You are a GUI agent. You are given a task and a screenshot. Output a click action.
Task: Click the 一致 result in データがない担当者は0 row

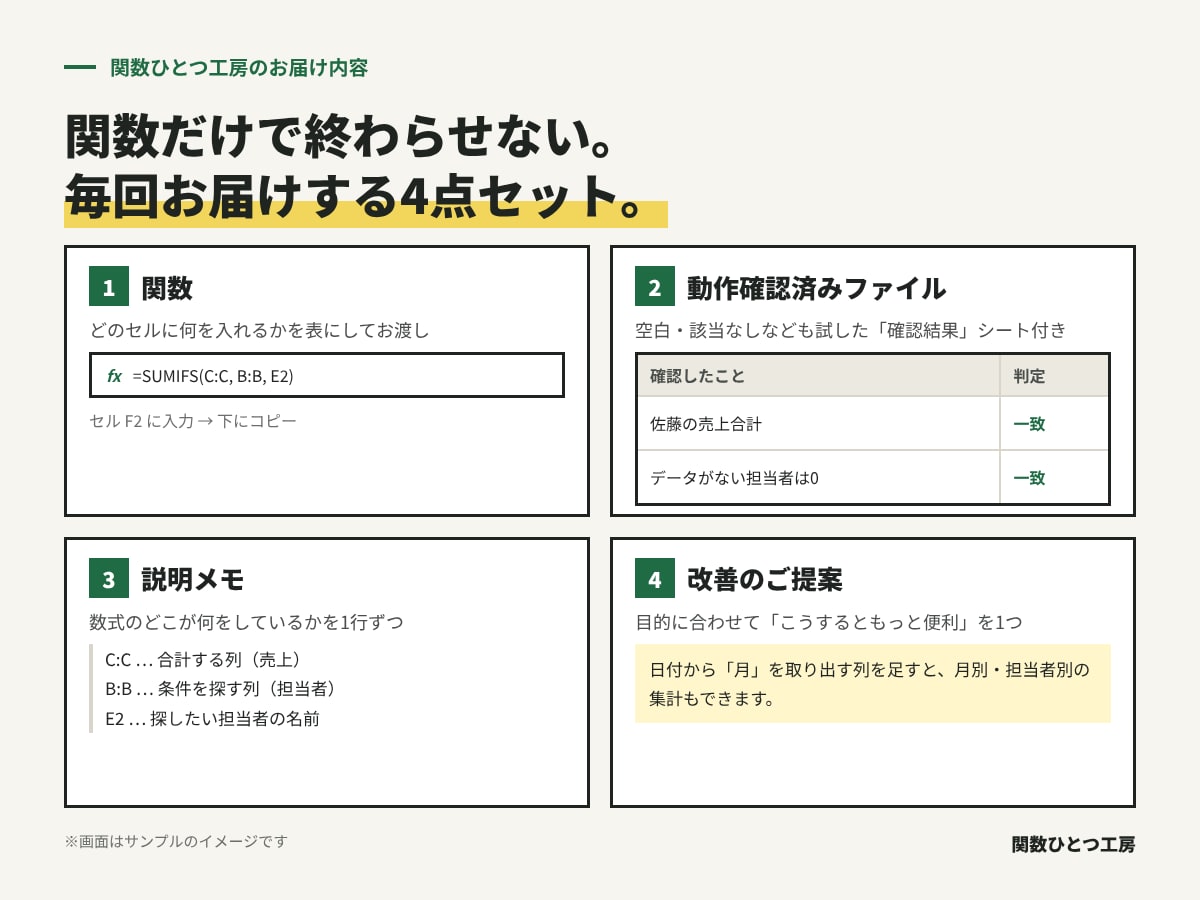pos(1029,478)
